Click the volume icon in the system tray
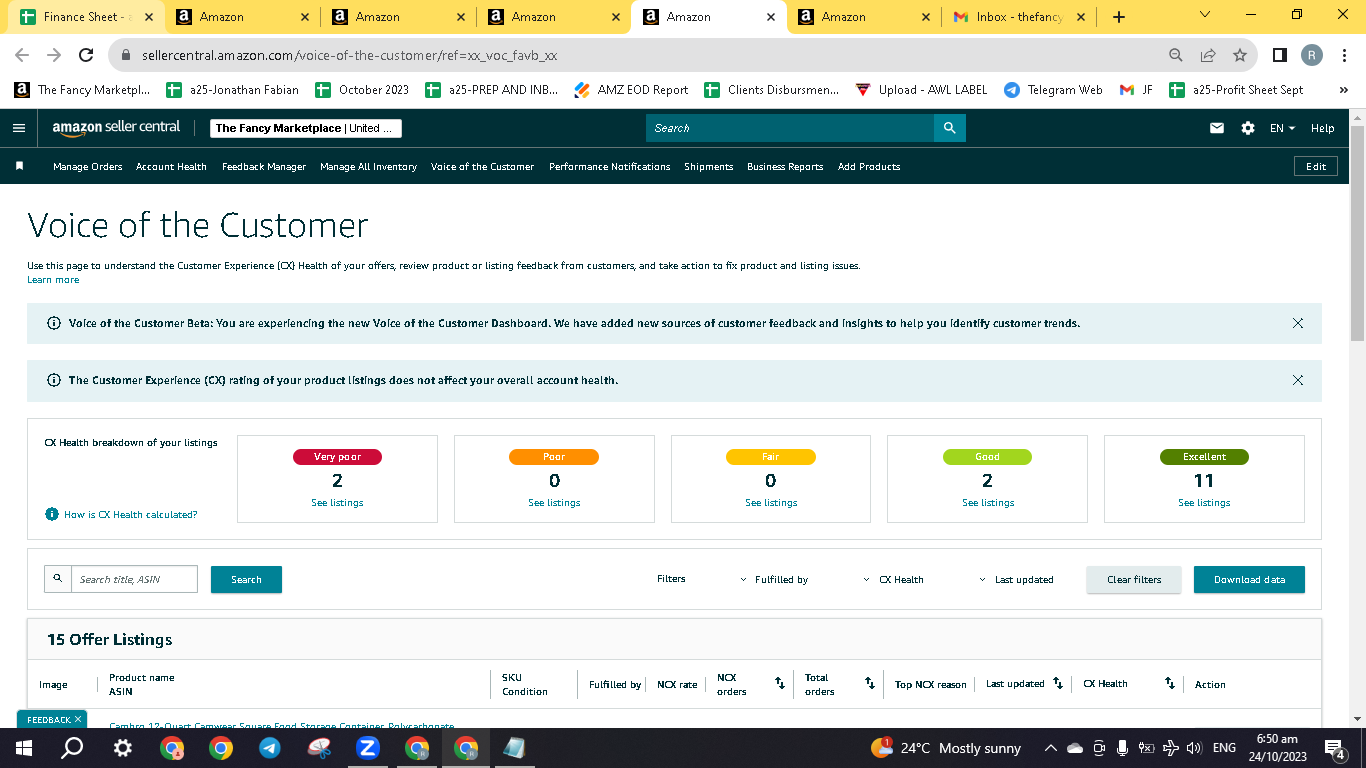Viewport: 1366px width, 768px height. tap(1193, 748)
